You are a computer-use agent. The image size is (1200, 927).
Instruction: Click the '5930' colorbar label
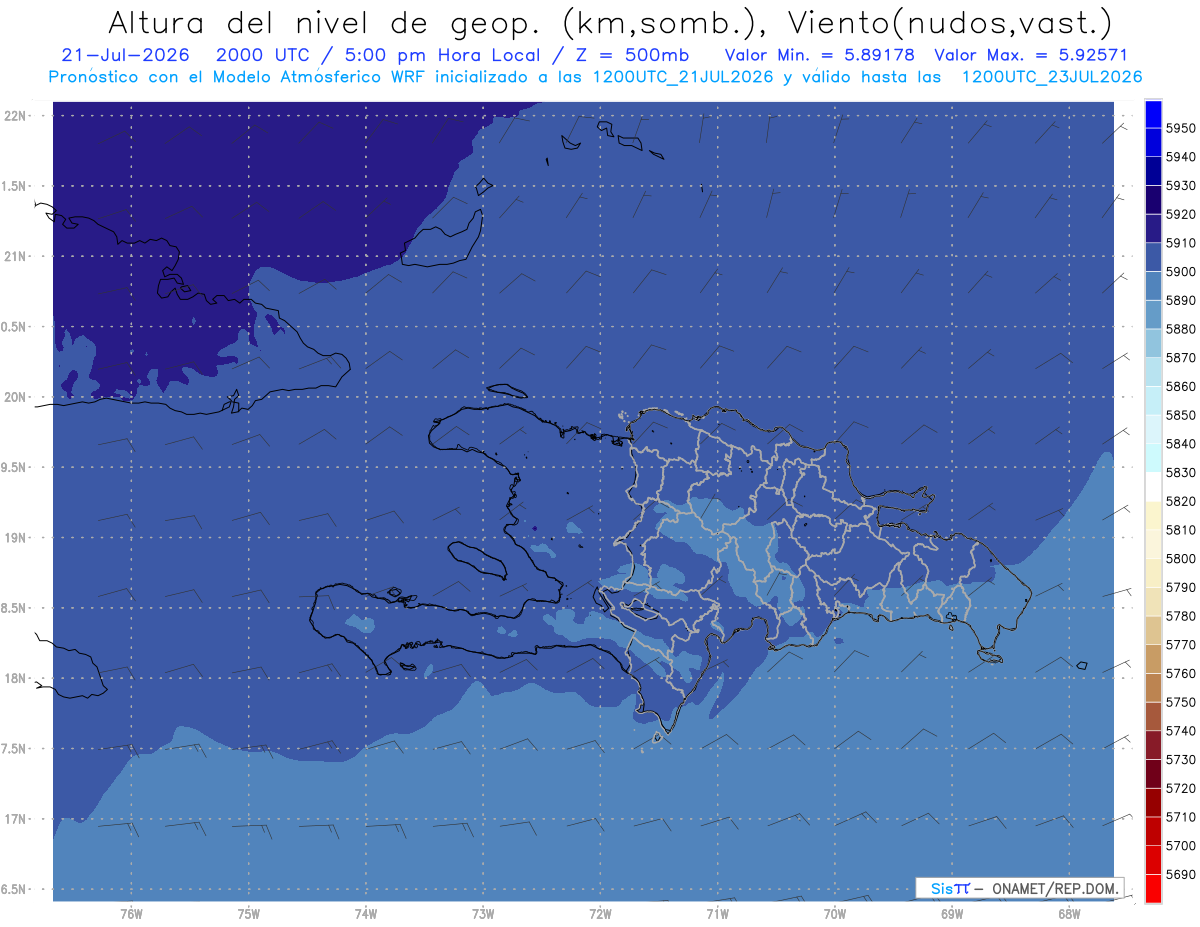(x=1181, y=186)
